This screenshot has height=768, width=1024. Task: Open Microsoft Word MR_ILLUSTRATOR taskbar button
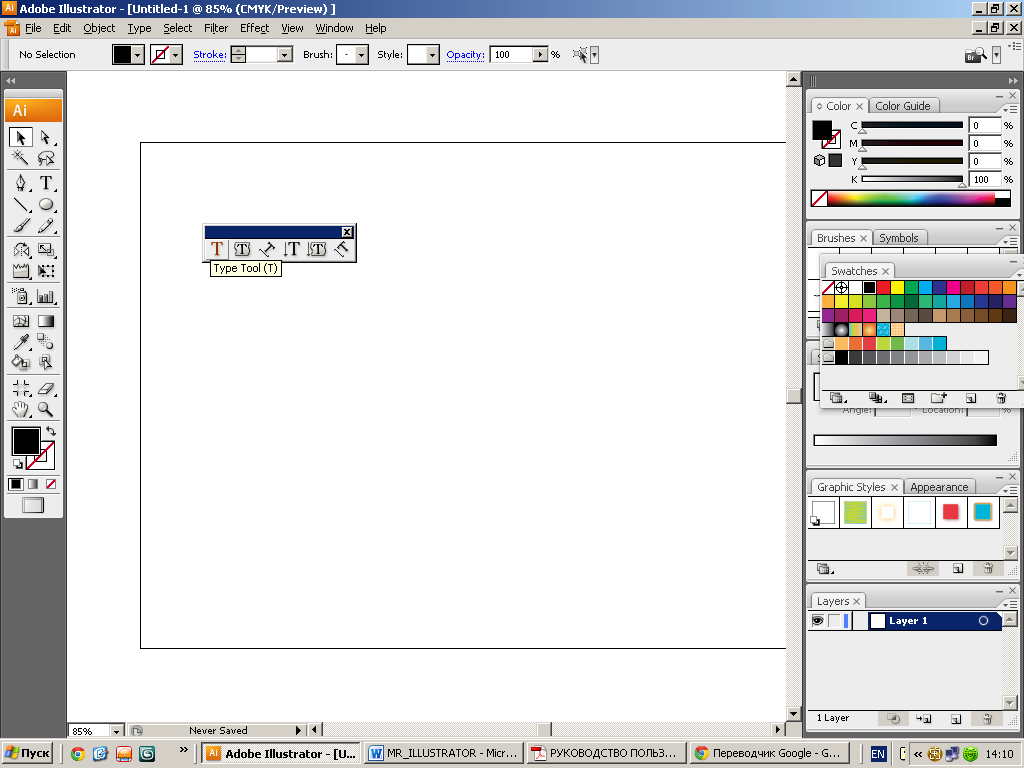pos(443,753)
